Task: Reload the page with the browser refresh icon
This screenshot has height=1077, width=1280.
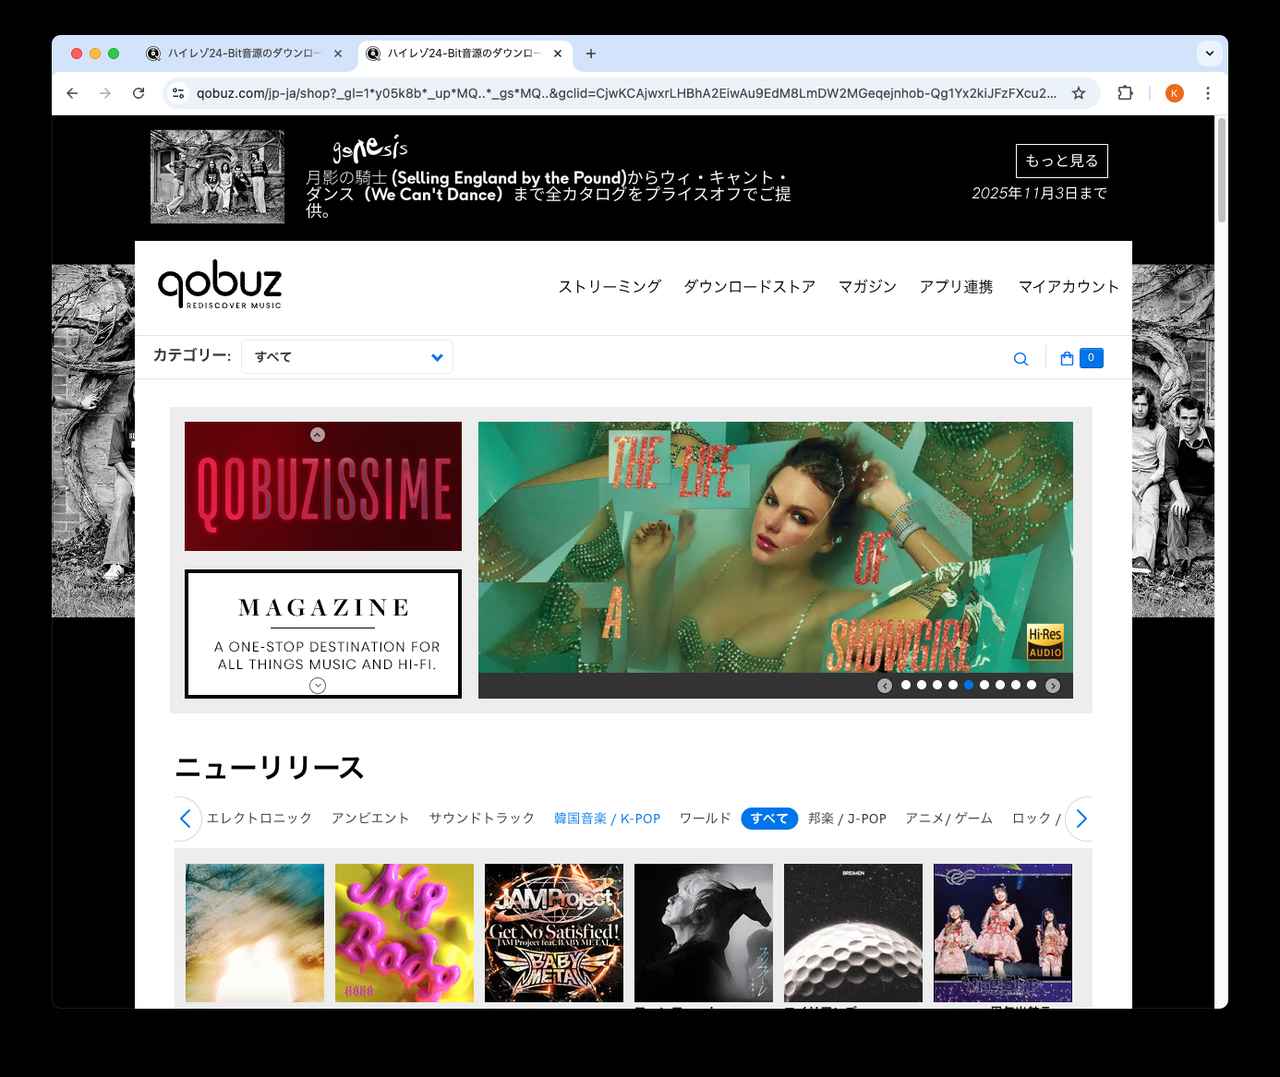Action: tap(138, 92)
